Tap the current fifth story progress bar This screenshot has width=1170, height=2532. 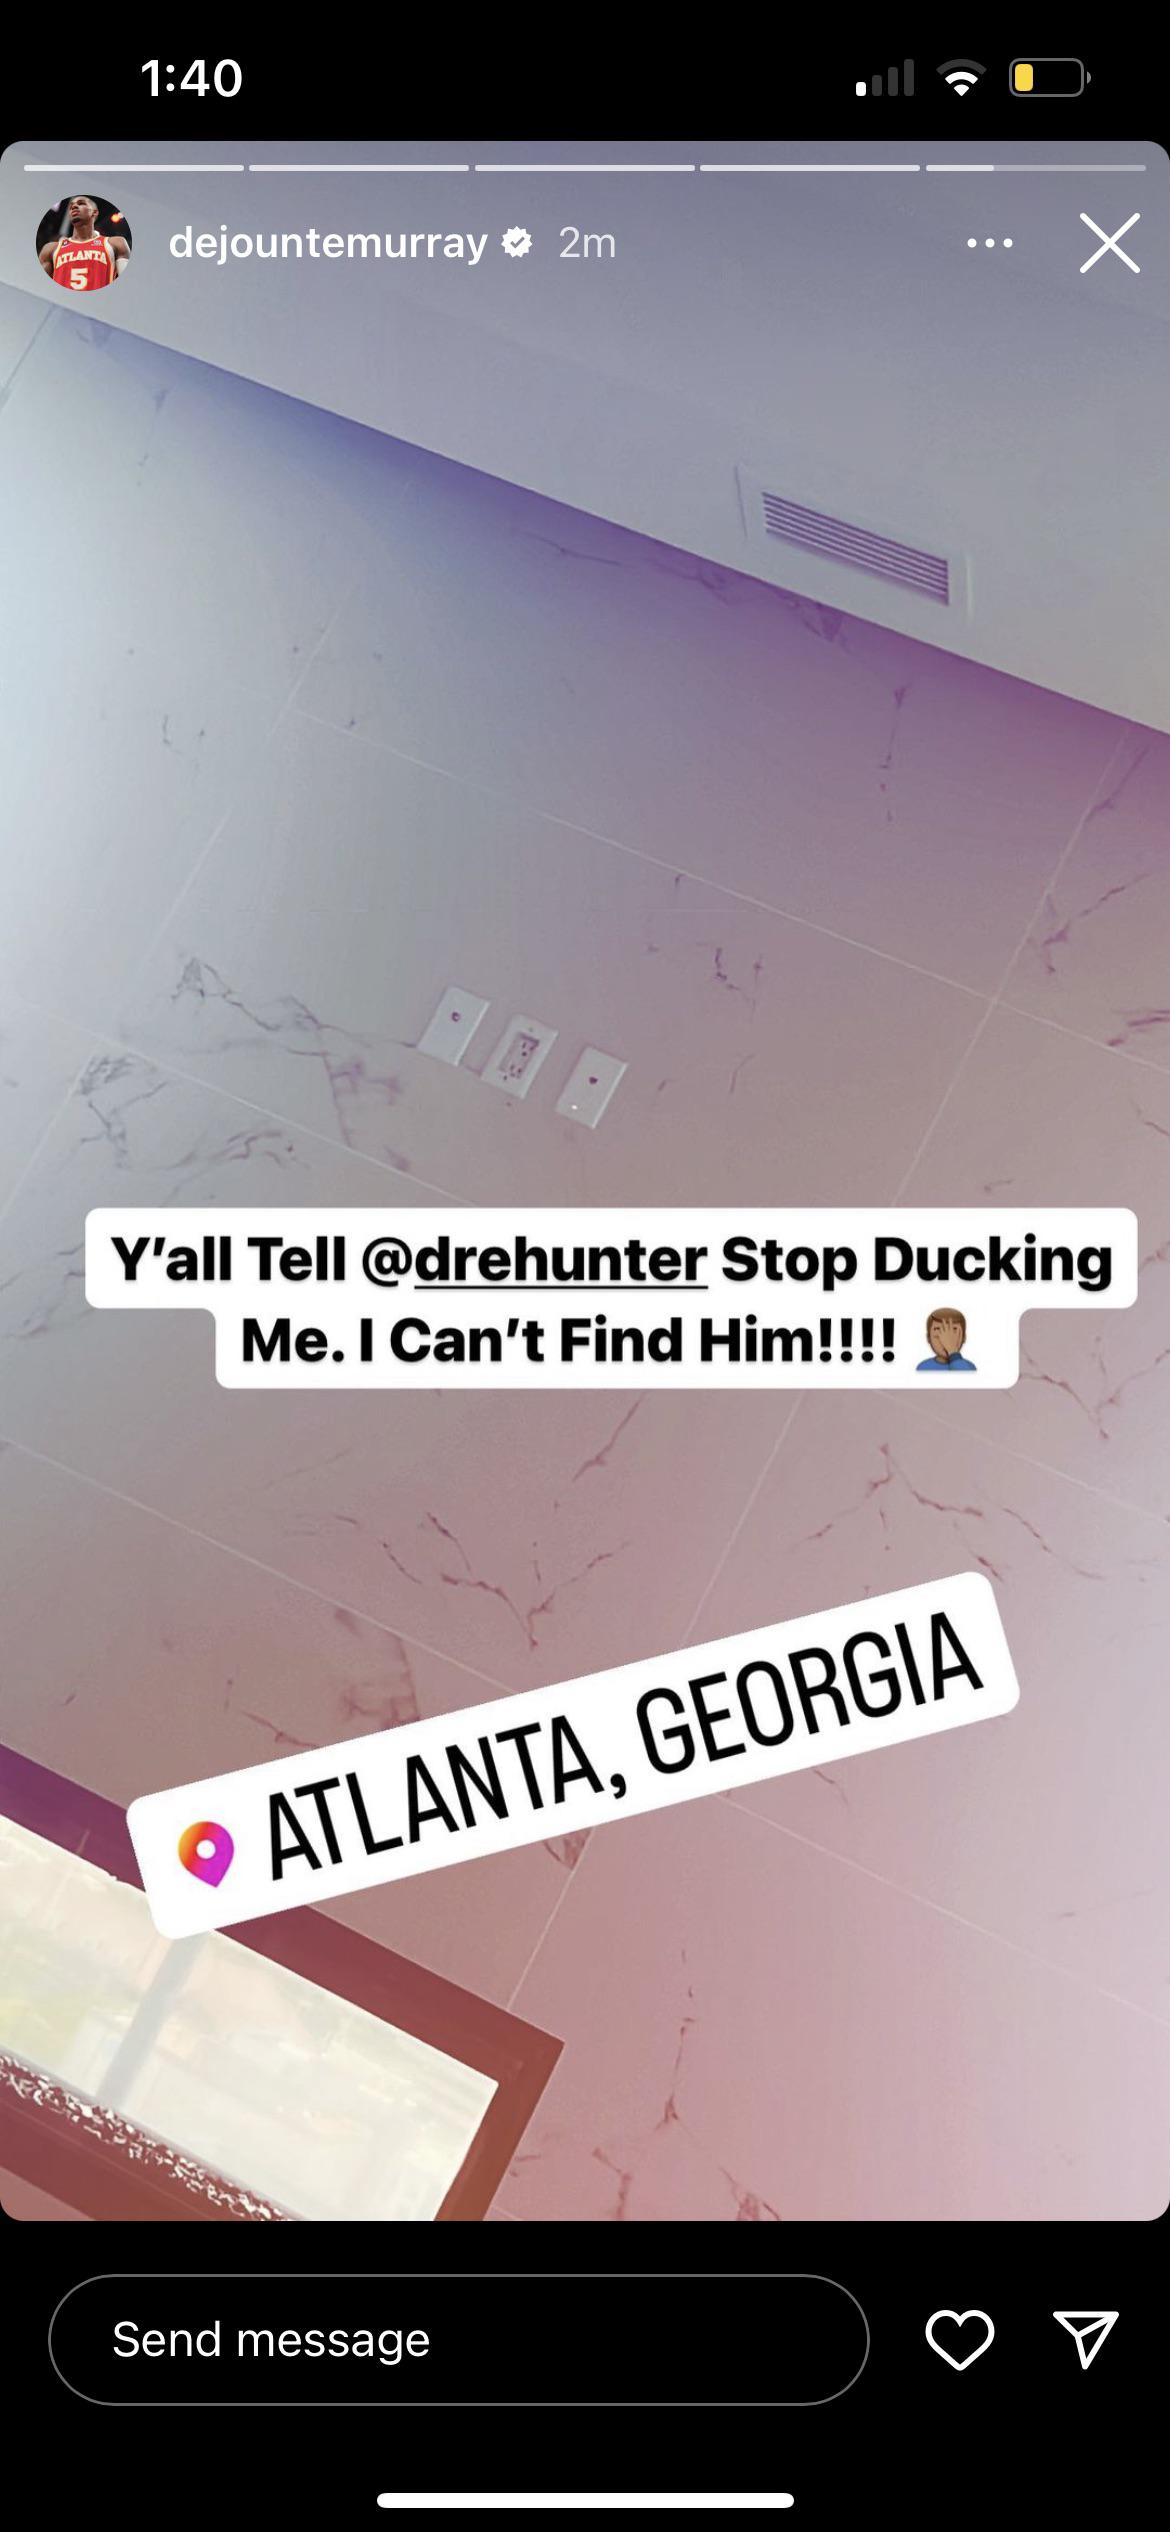1036,167
